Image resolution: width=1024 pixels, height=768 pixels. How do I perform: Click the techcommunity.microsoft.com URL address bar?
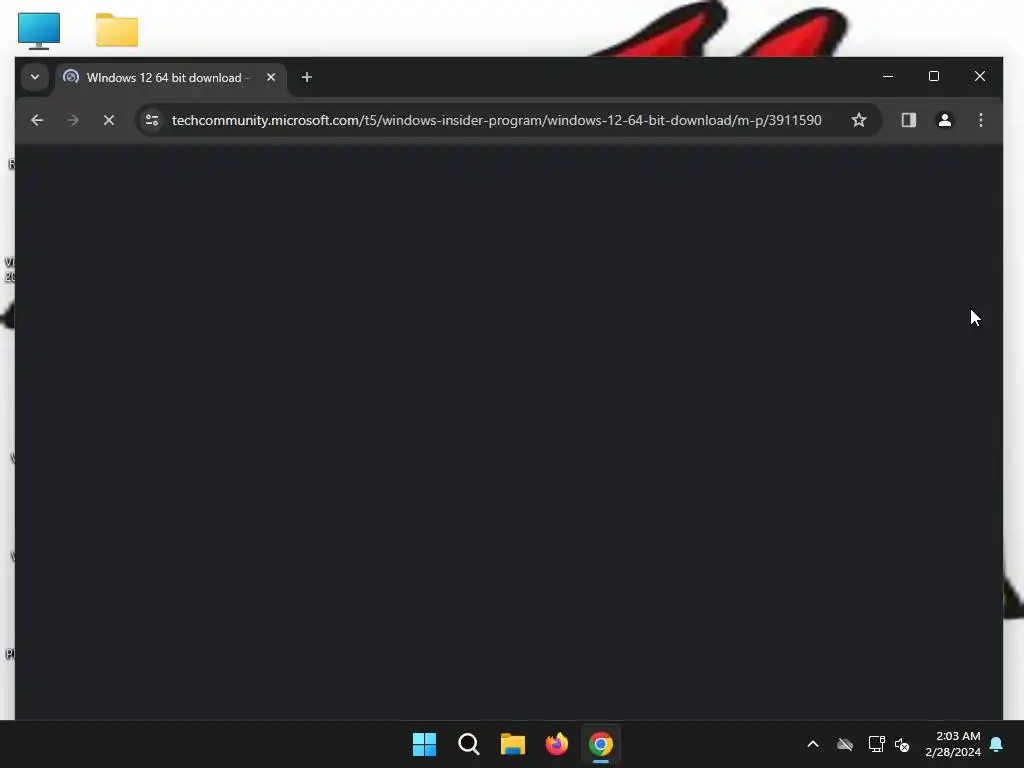pos(496,120)
